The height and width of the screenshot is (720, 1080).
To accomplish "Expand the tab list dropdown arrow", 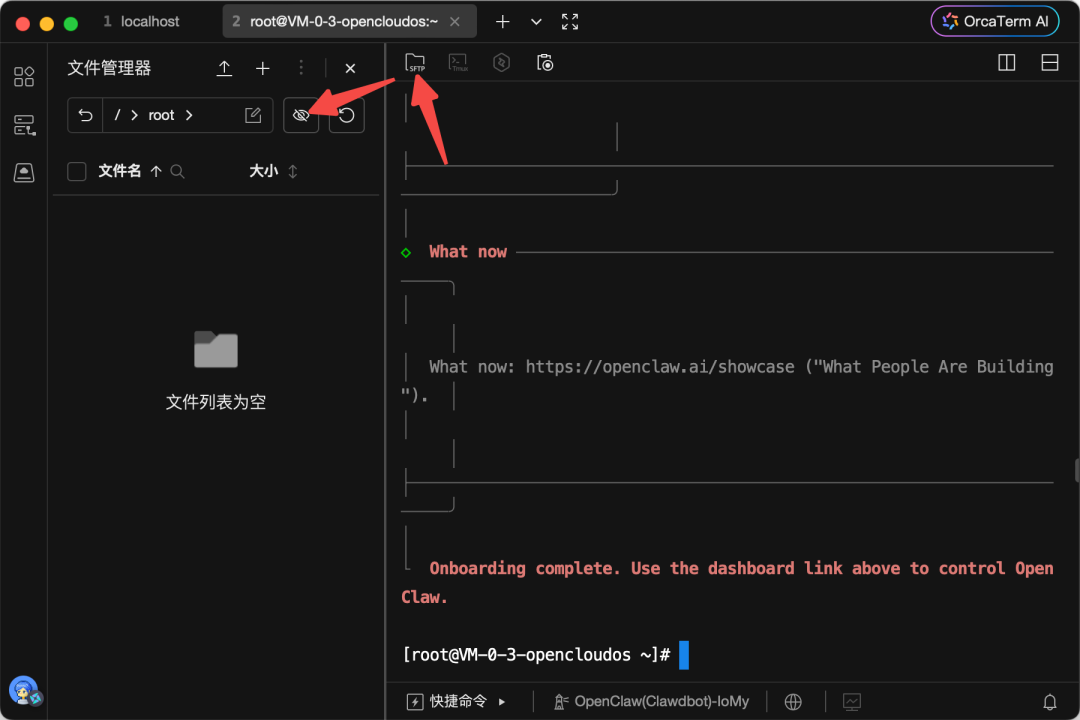I will click(x=536, y=22).
